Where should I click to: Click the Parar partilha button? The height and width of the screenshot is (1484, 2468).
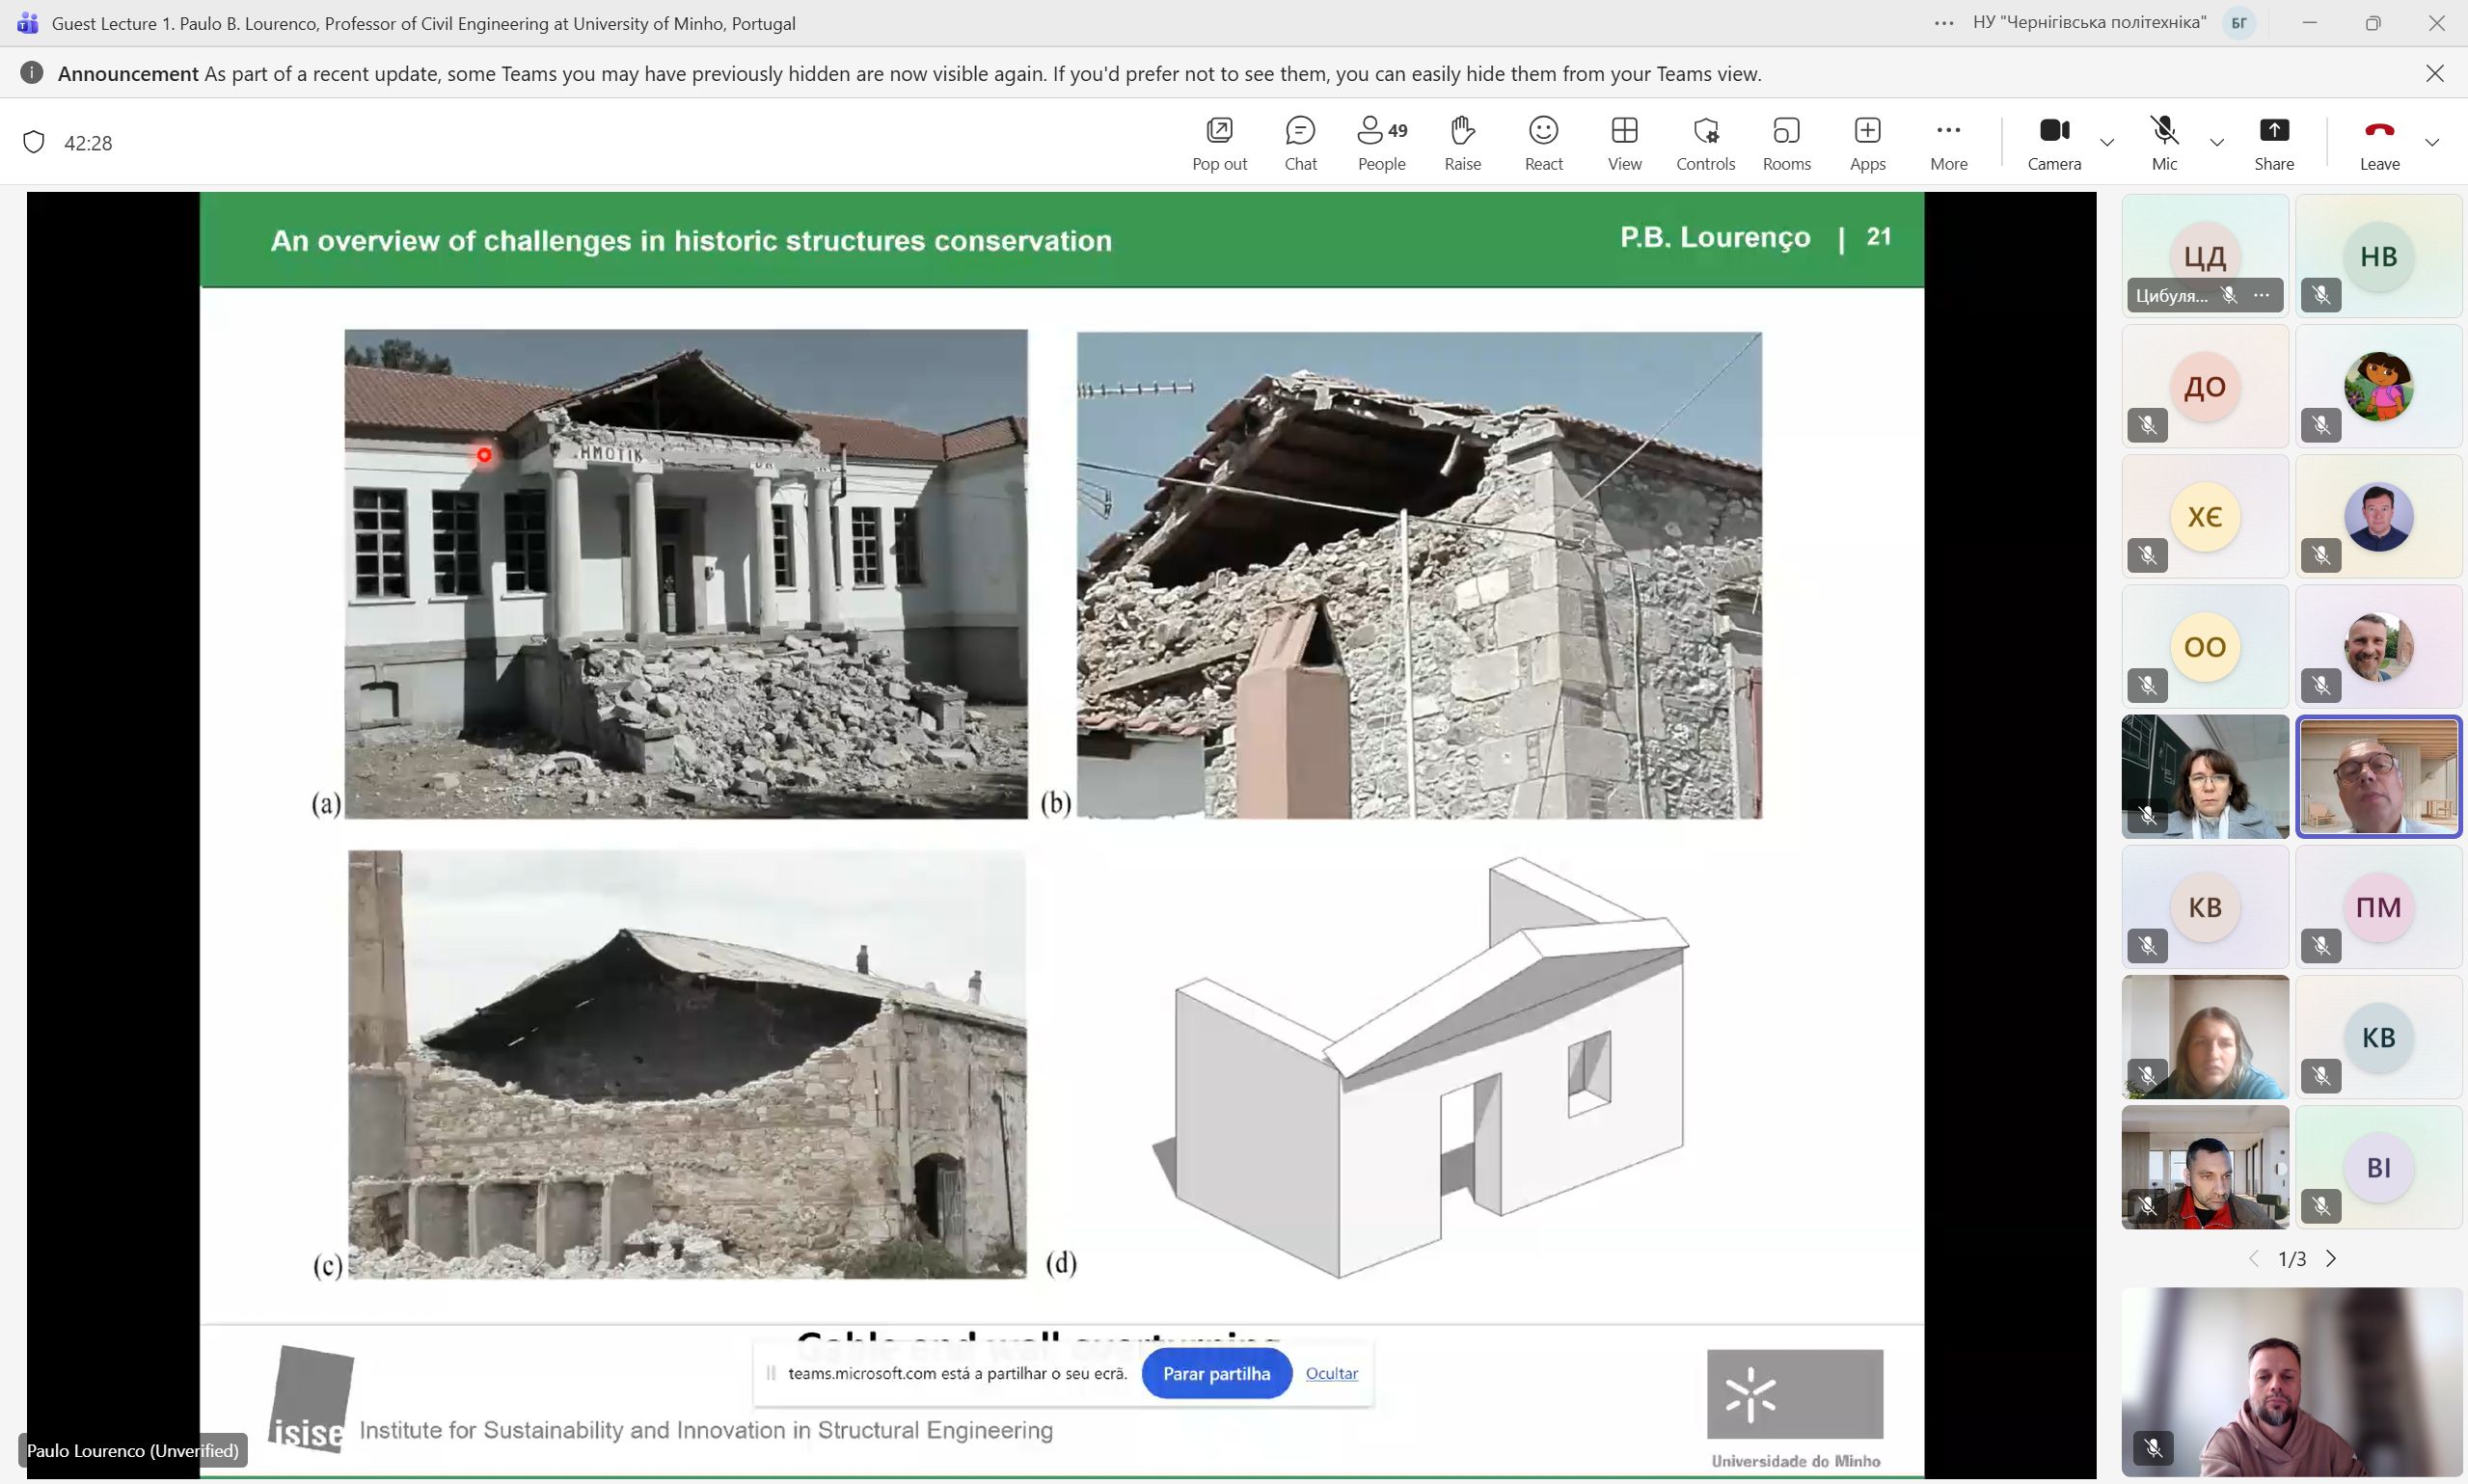tap(1216, 1373)
